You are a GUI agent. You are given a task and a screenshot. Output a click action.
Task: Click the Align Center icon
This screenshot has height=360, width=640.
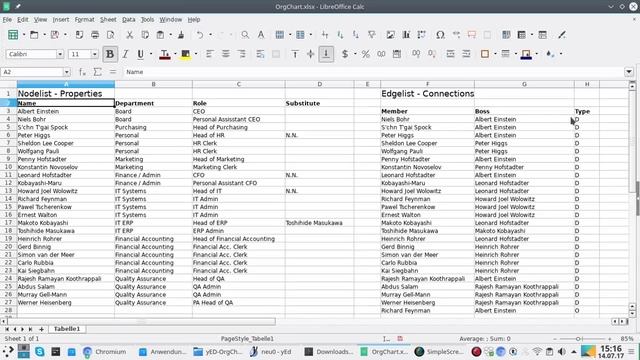pyautogui.click(x=225, y=54)
